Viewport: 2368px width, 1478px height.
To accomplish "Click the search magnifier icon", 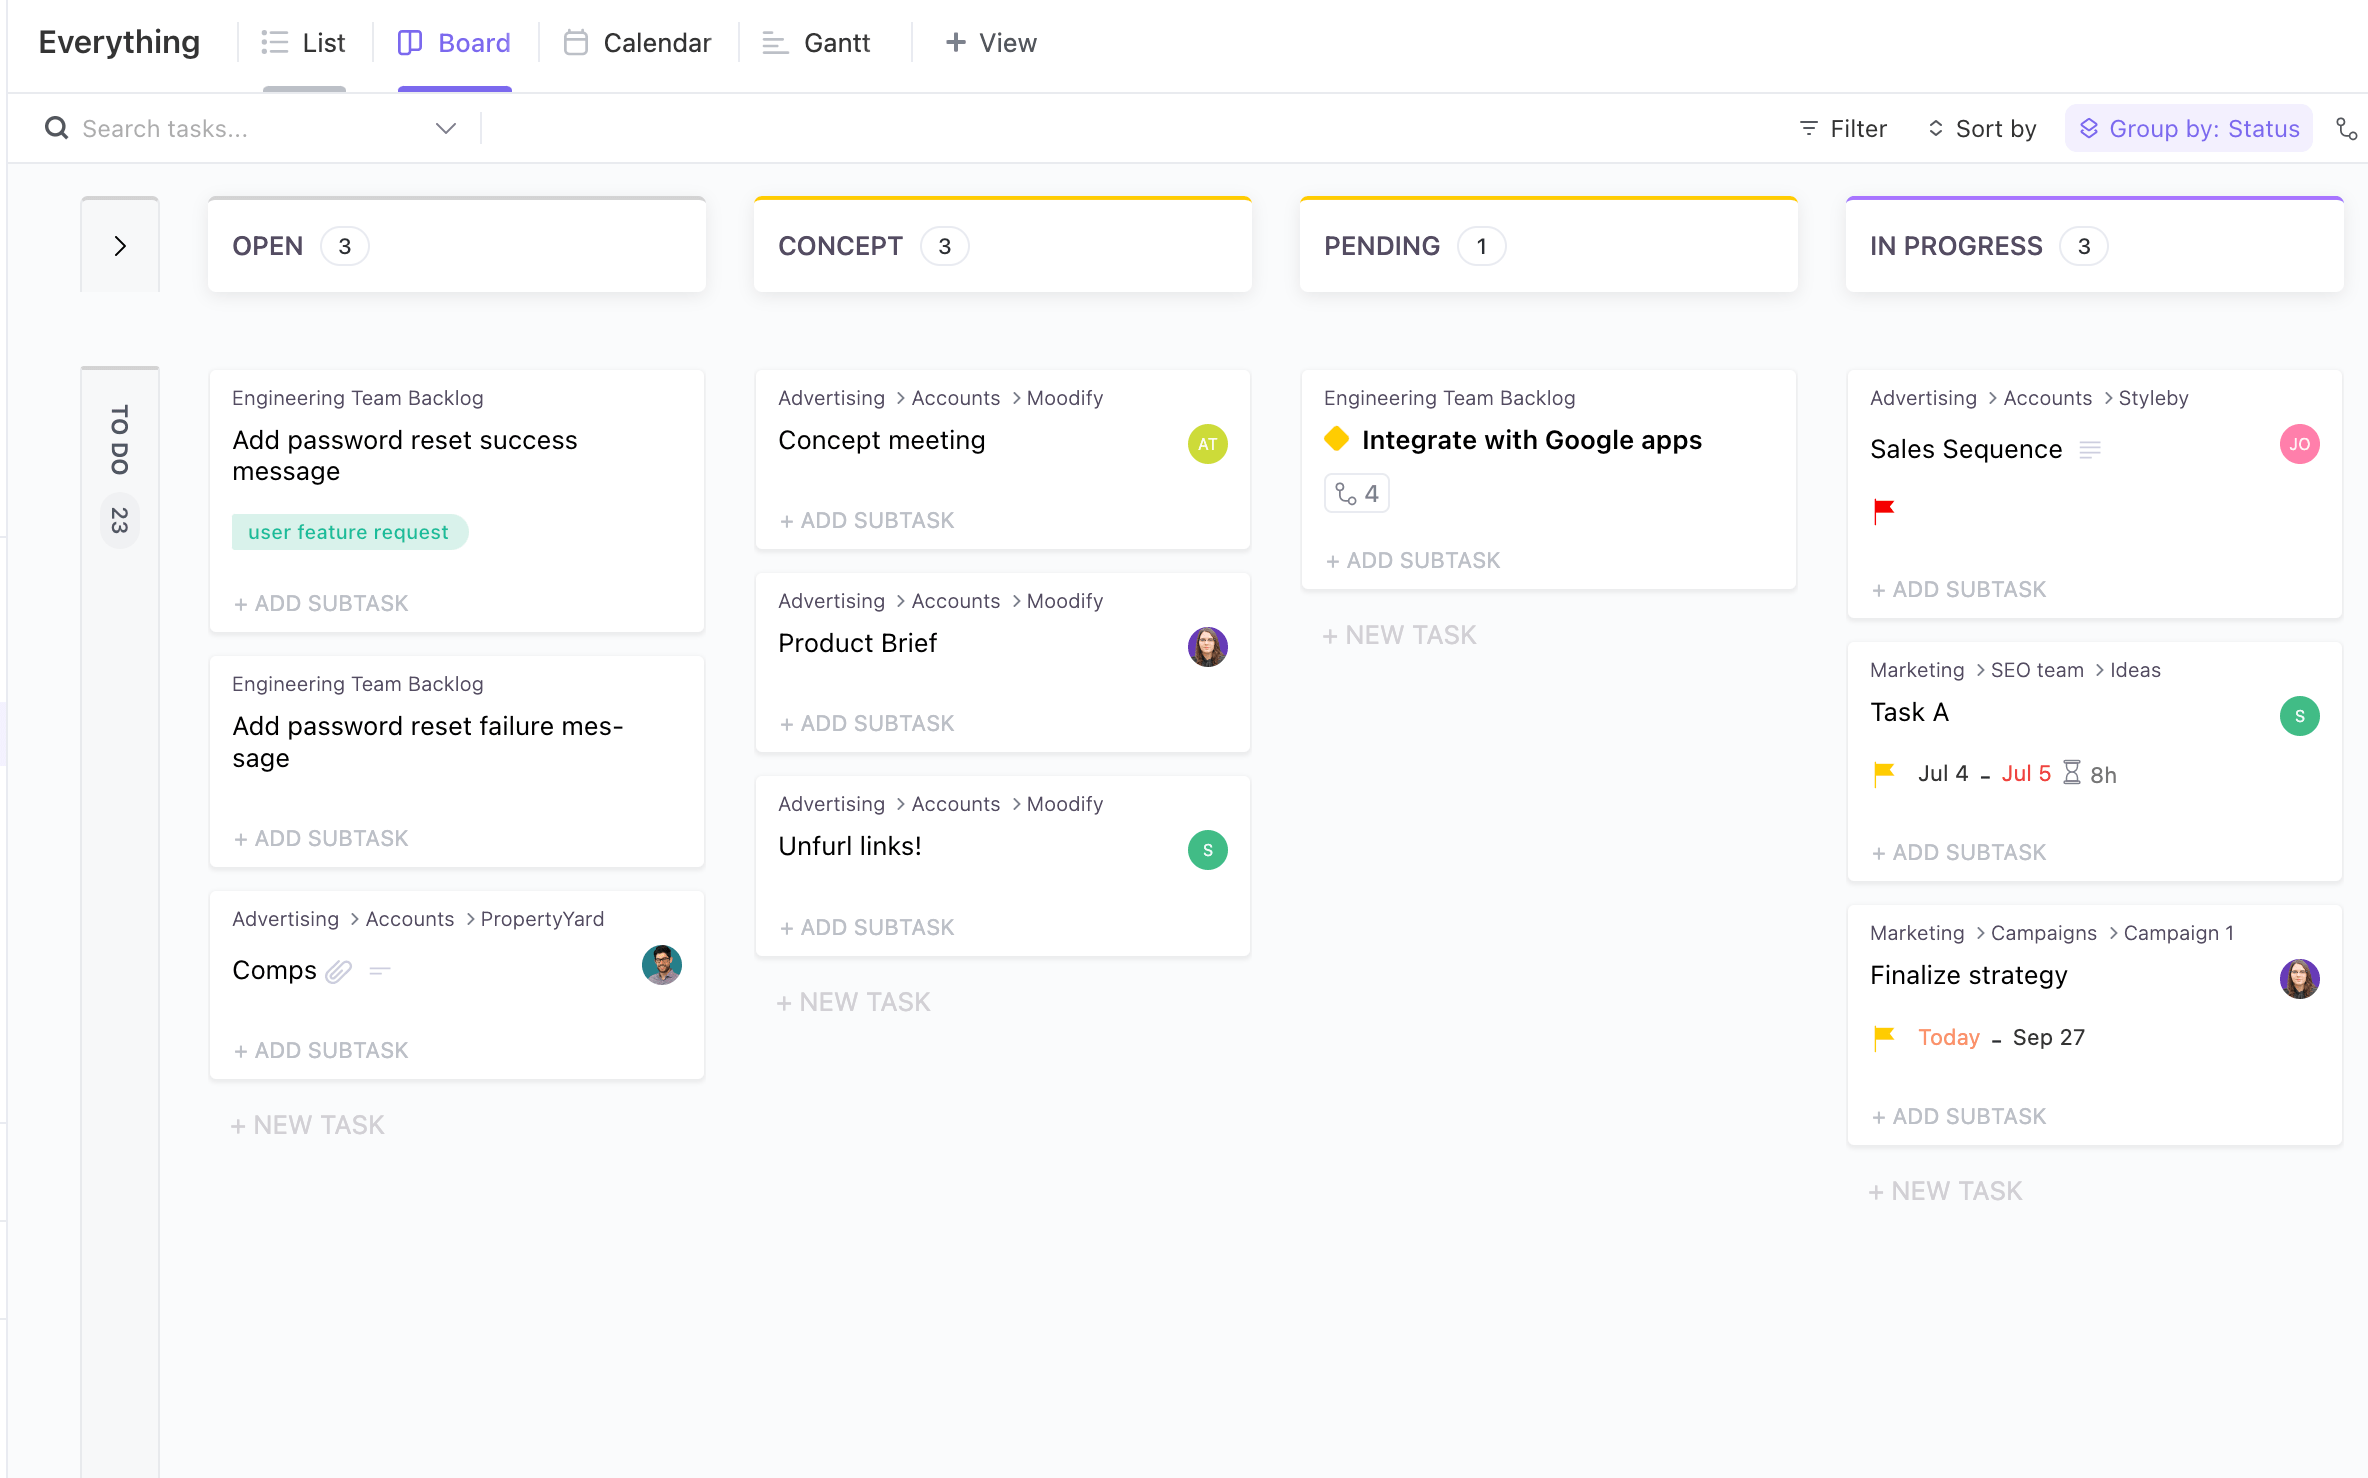I will click(56, 128).
